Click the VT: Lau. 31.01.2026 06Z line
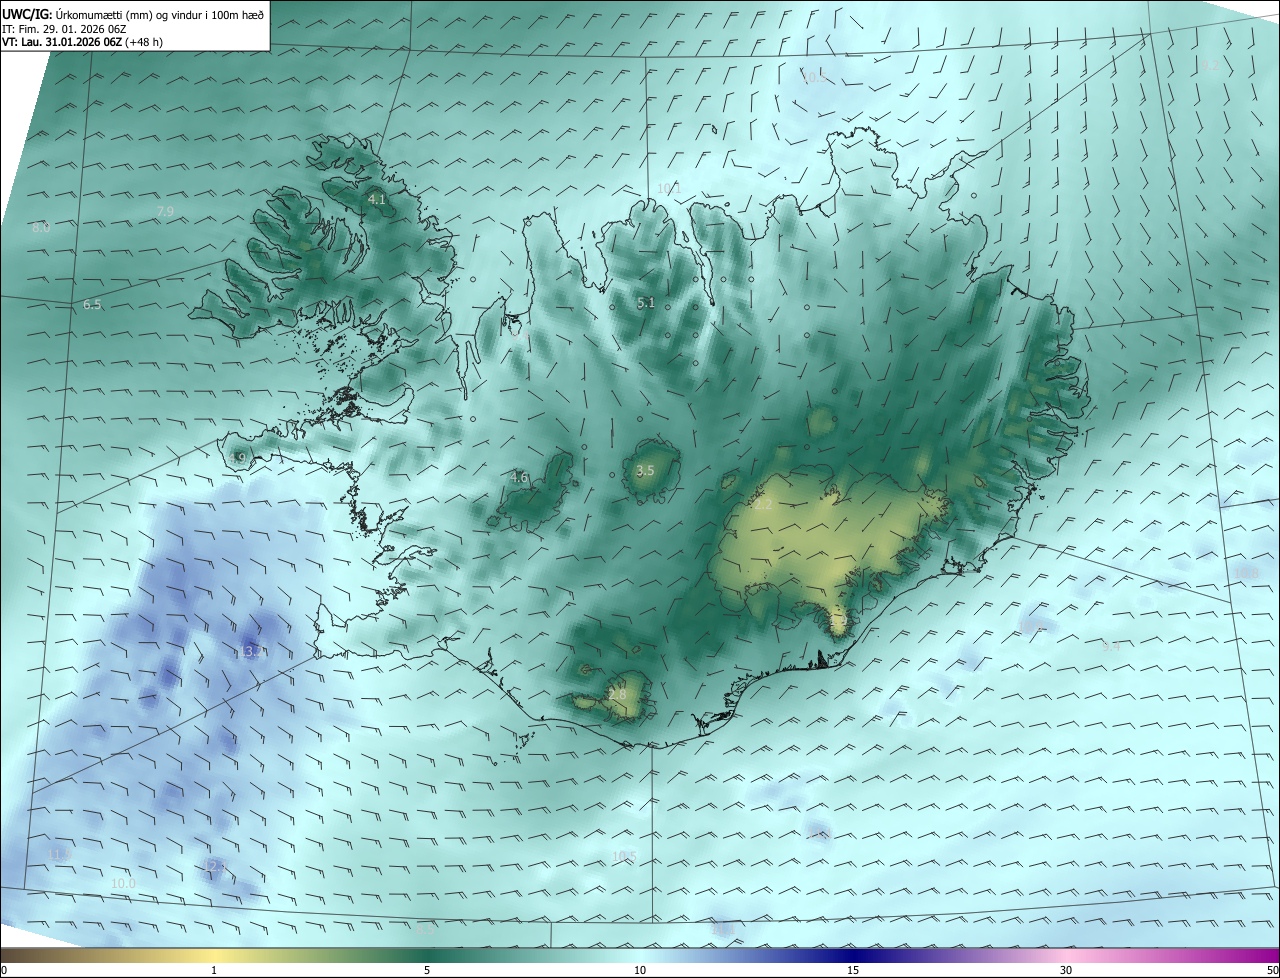The width and height of the screenshot is (1280, 978). (x=82, y=42)
